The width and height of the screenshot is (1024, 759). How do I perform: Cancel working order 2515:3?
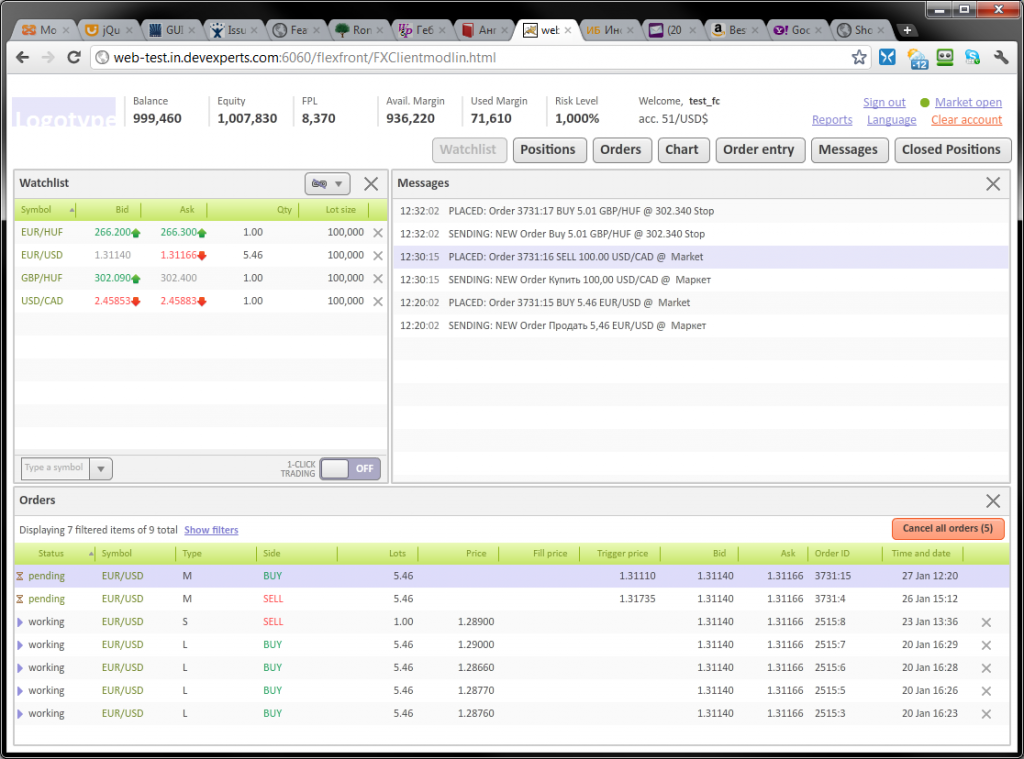[987, 714]
